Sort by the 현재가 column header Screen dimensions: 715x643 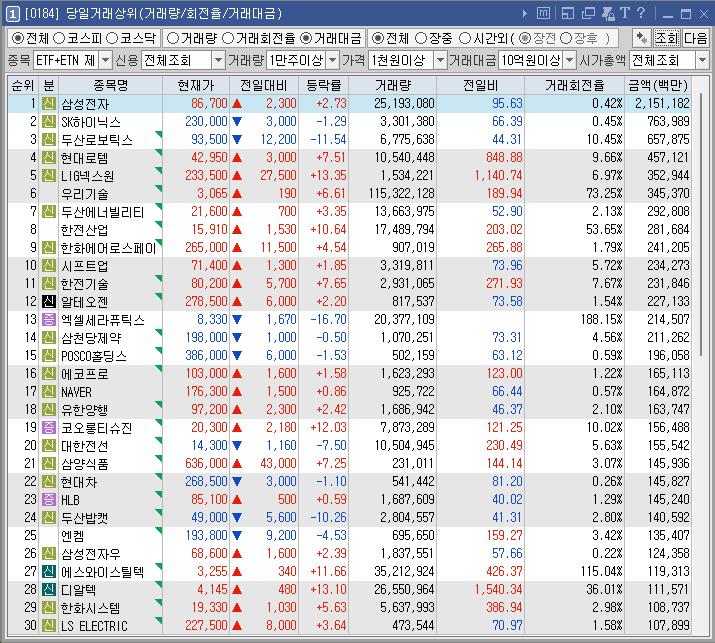[x=196, y=85]
